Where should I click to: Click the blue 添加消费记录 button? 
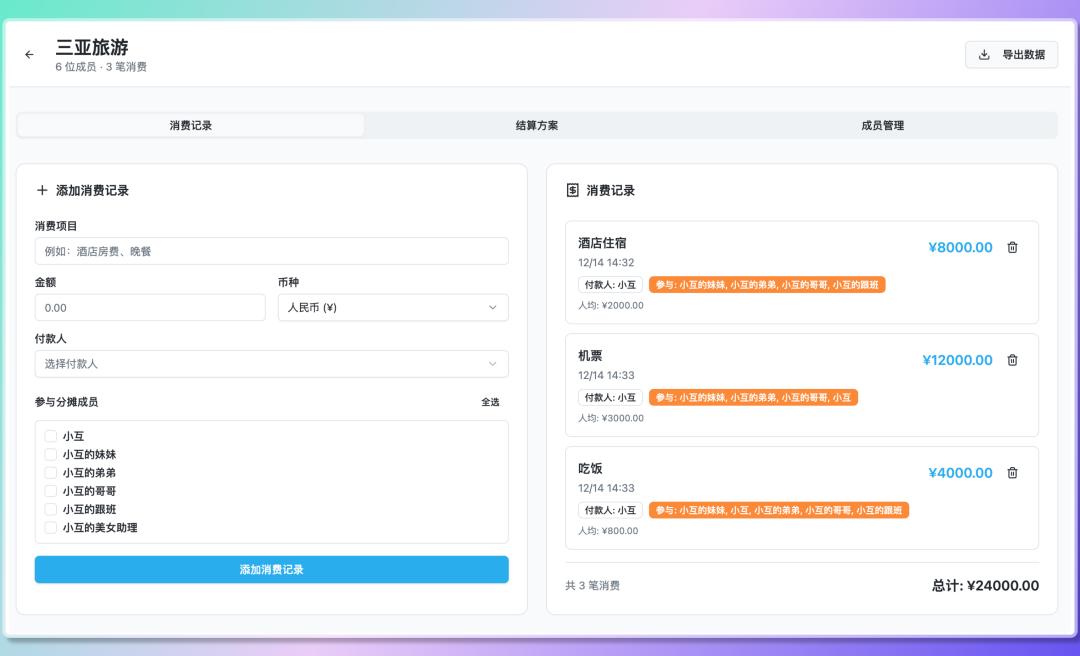[271, 569]
